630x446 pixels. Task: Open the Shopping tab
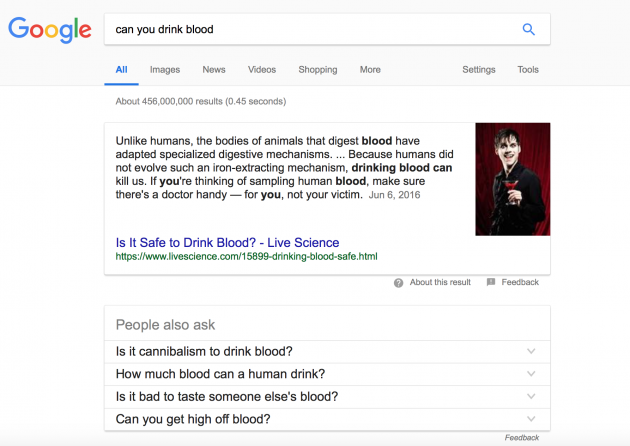[318, 70]
